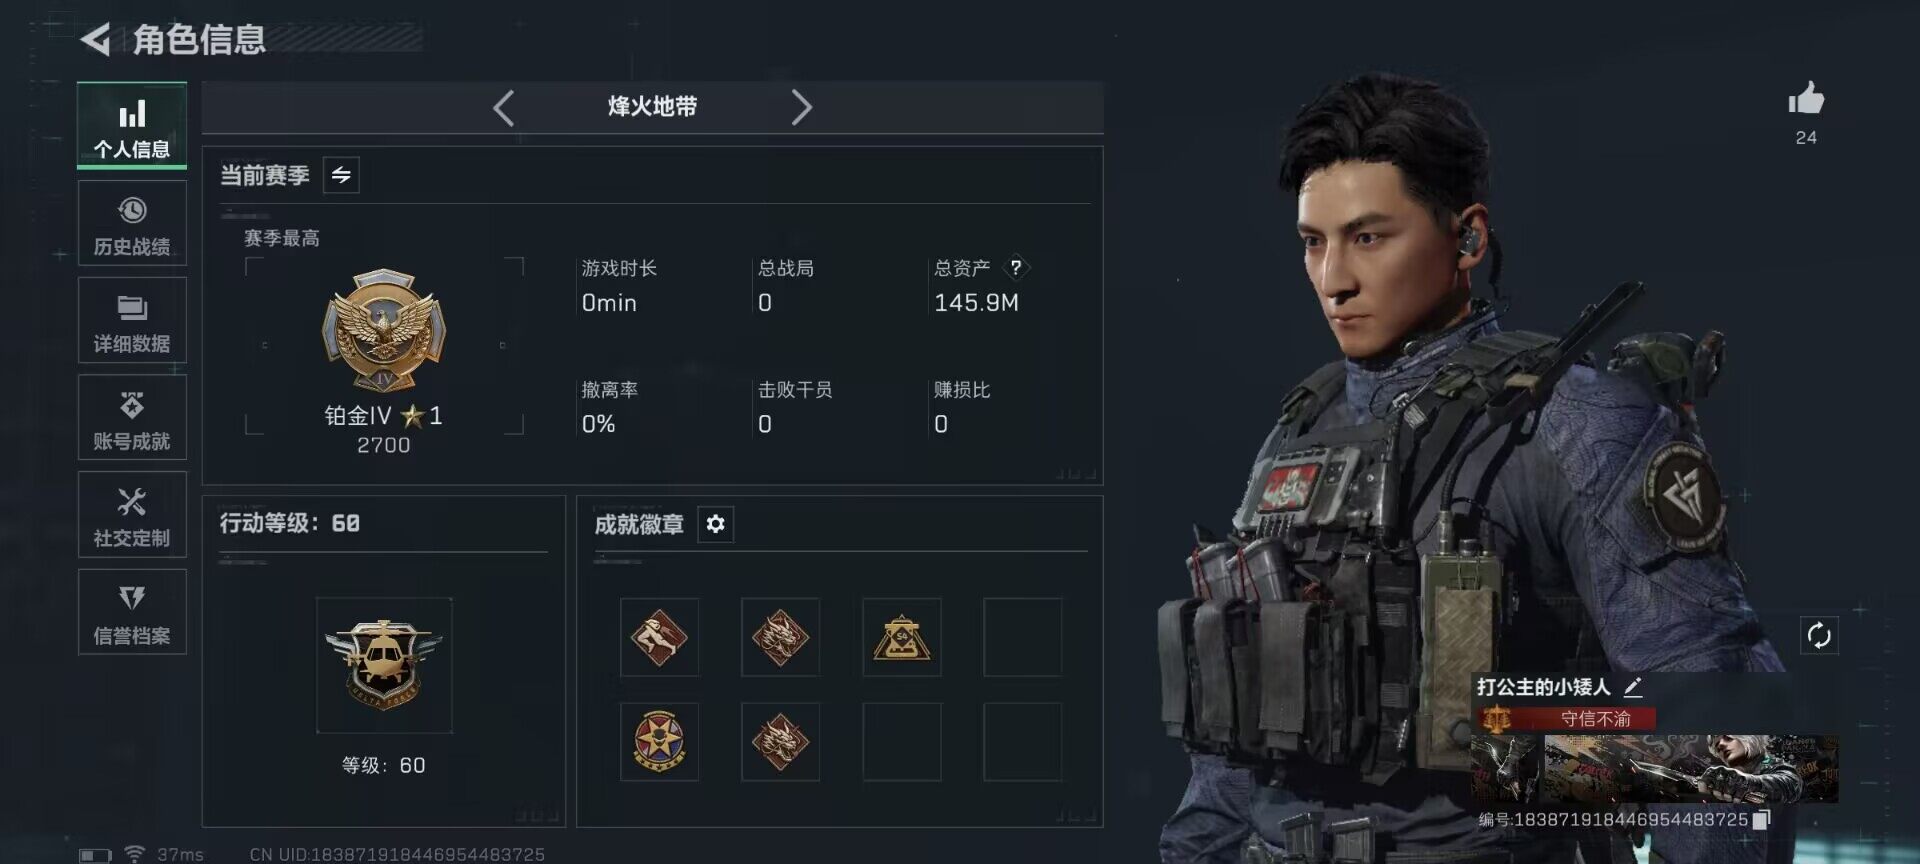1920x864 pixels.
Task: Select the 铂金IV rank medal
Action: point(384,330)
